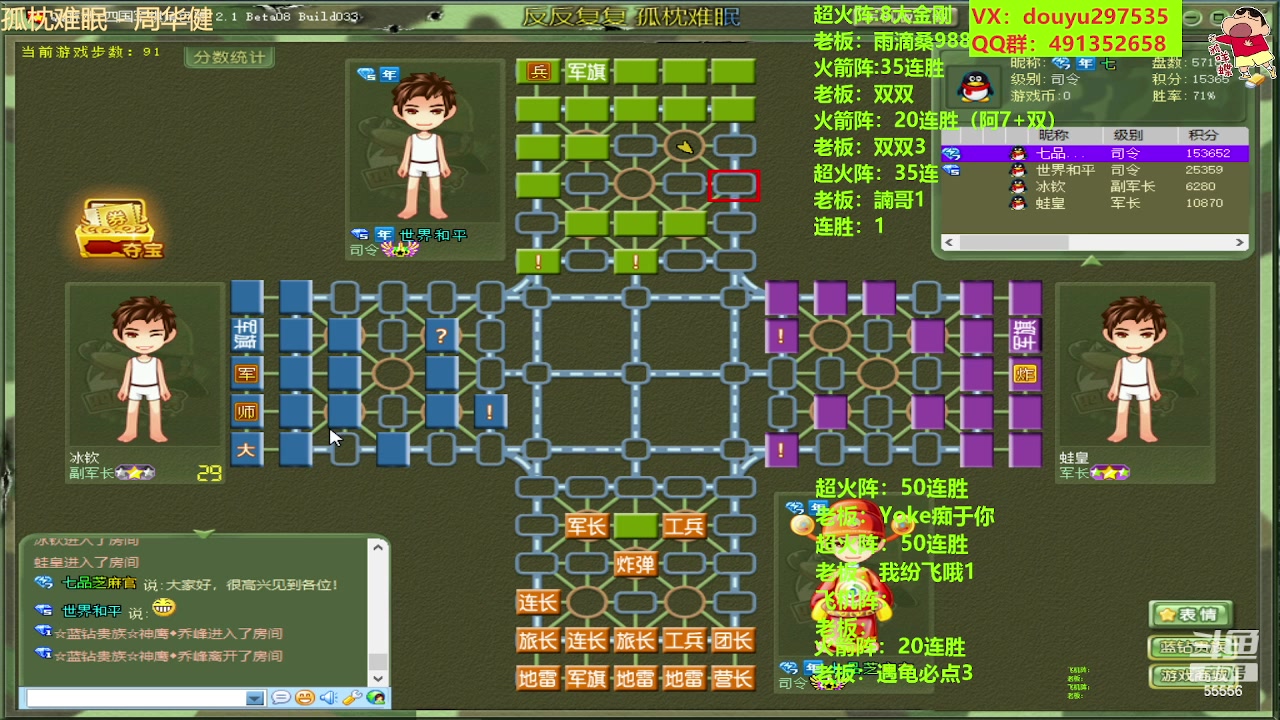Image resolution: width=1280 pixels, height=720 pixels.
Task: Pick the orange 营长 piece
Action: point(733,679)
